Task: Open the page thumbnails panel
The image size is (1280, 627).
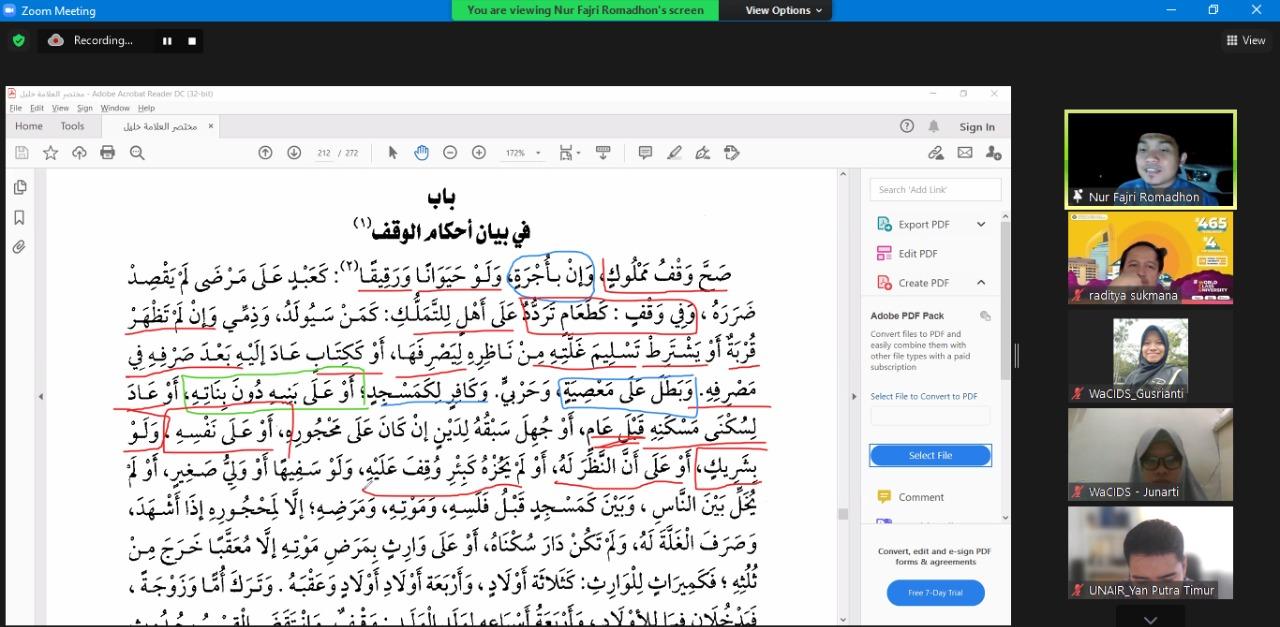Action: pyautogui.click(x=19, y=187)
